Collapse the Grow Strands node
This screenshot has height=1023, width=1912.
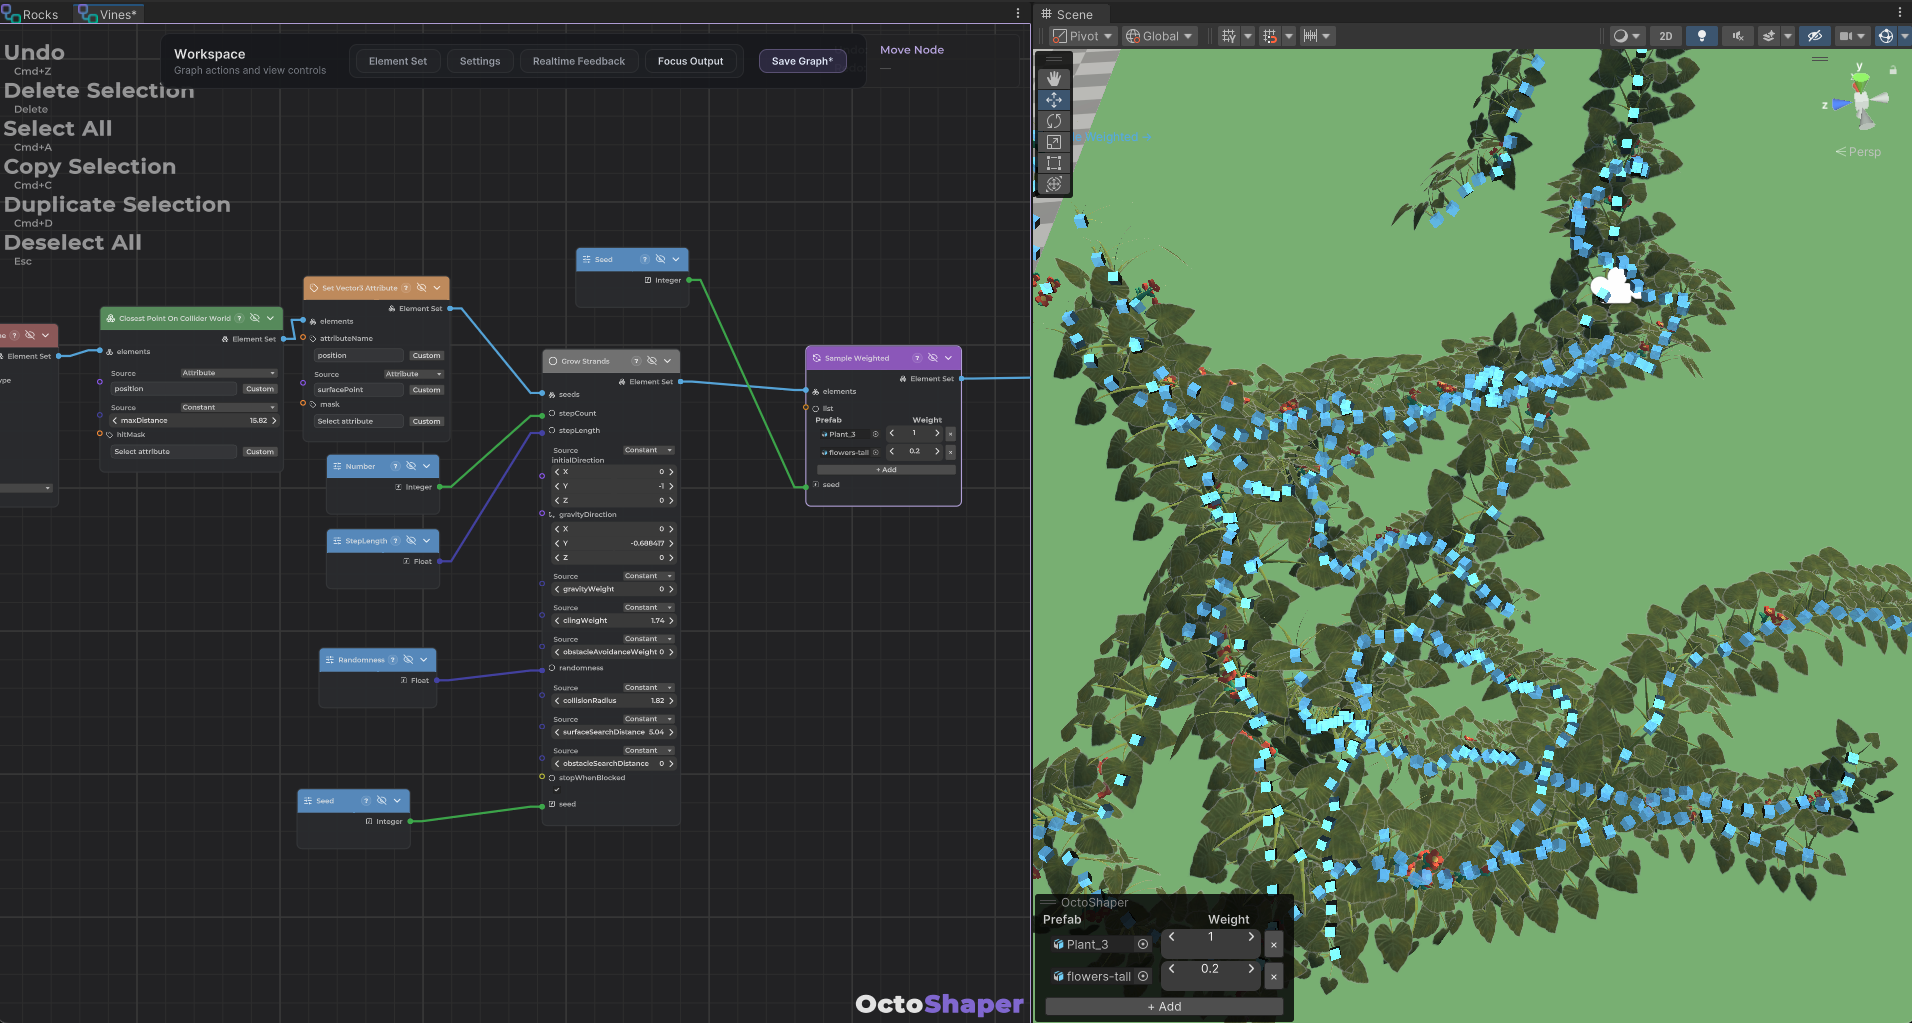[668, 361]
